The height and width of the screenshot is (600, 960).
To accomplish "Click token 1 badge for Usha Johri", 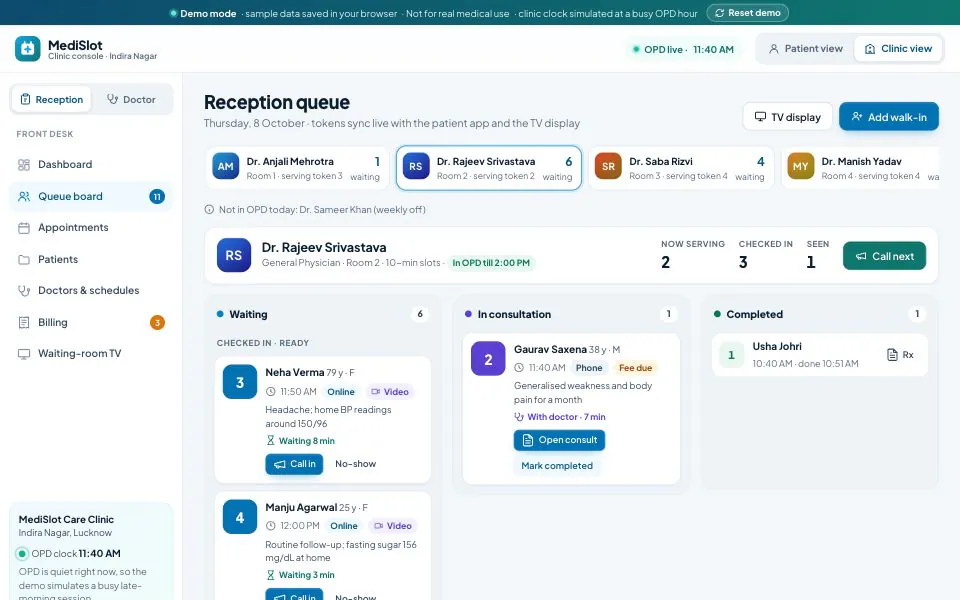I will coord(731,355).
